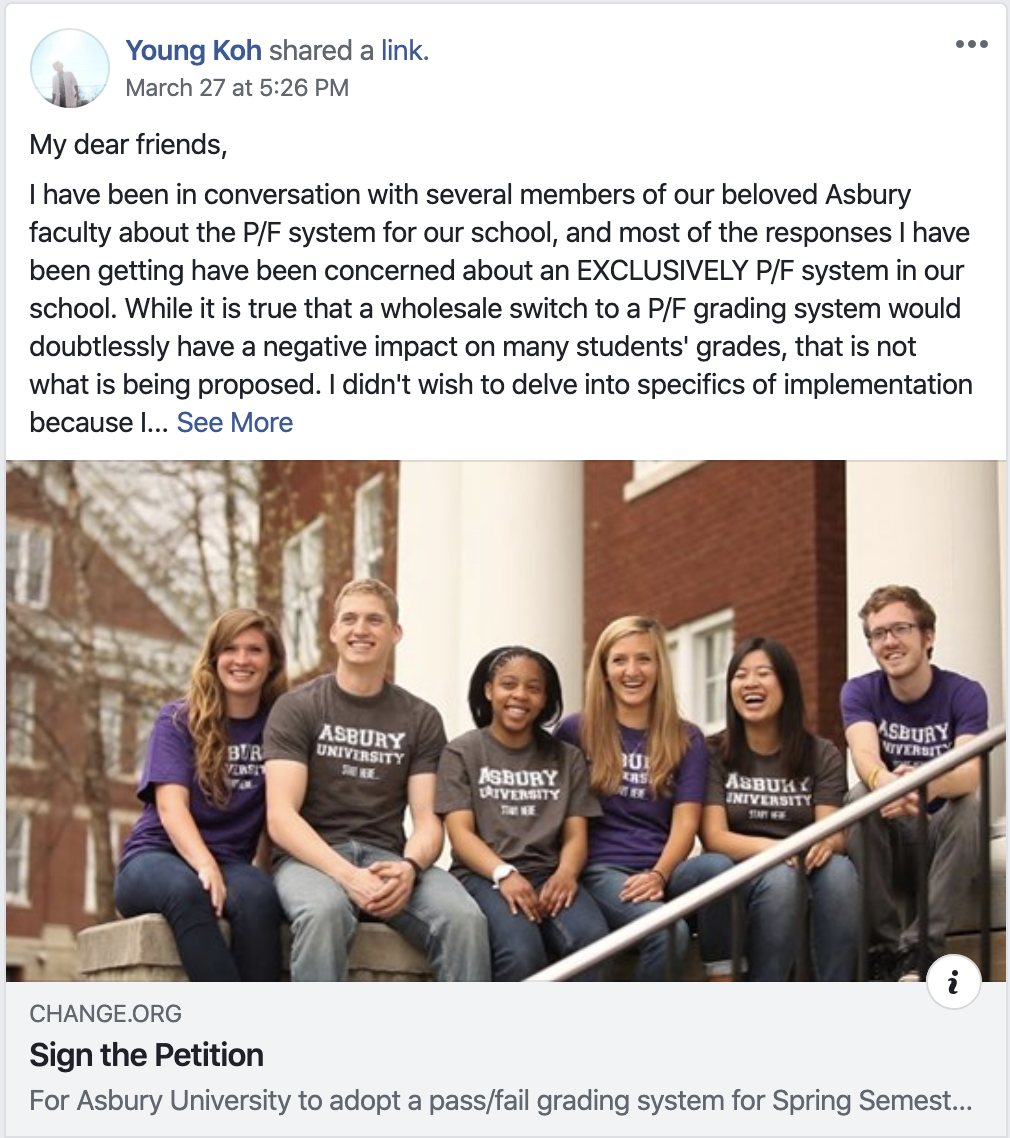Click the word "EXCLUSIVELY" in the post
Screen dimensions: 1010x1138
685,270
